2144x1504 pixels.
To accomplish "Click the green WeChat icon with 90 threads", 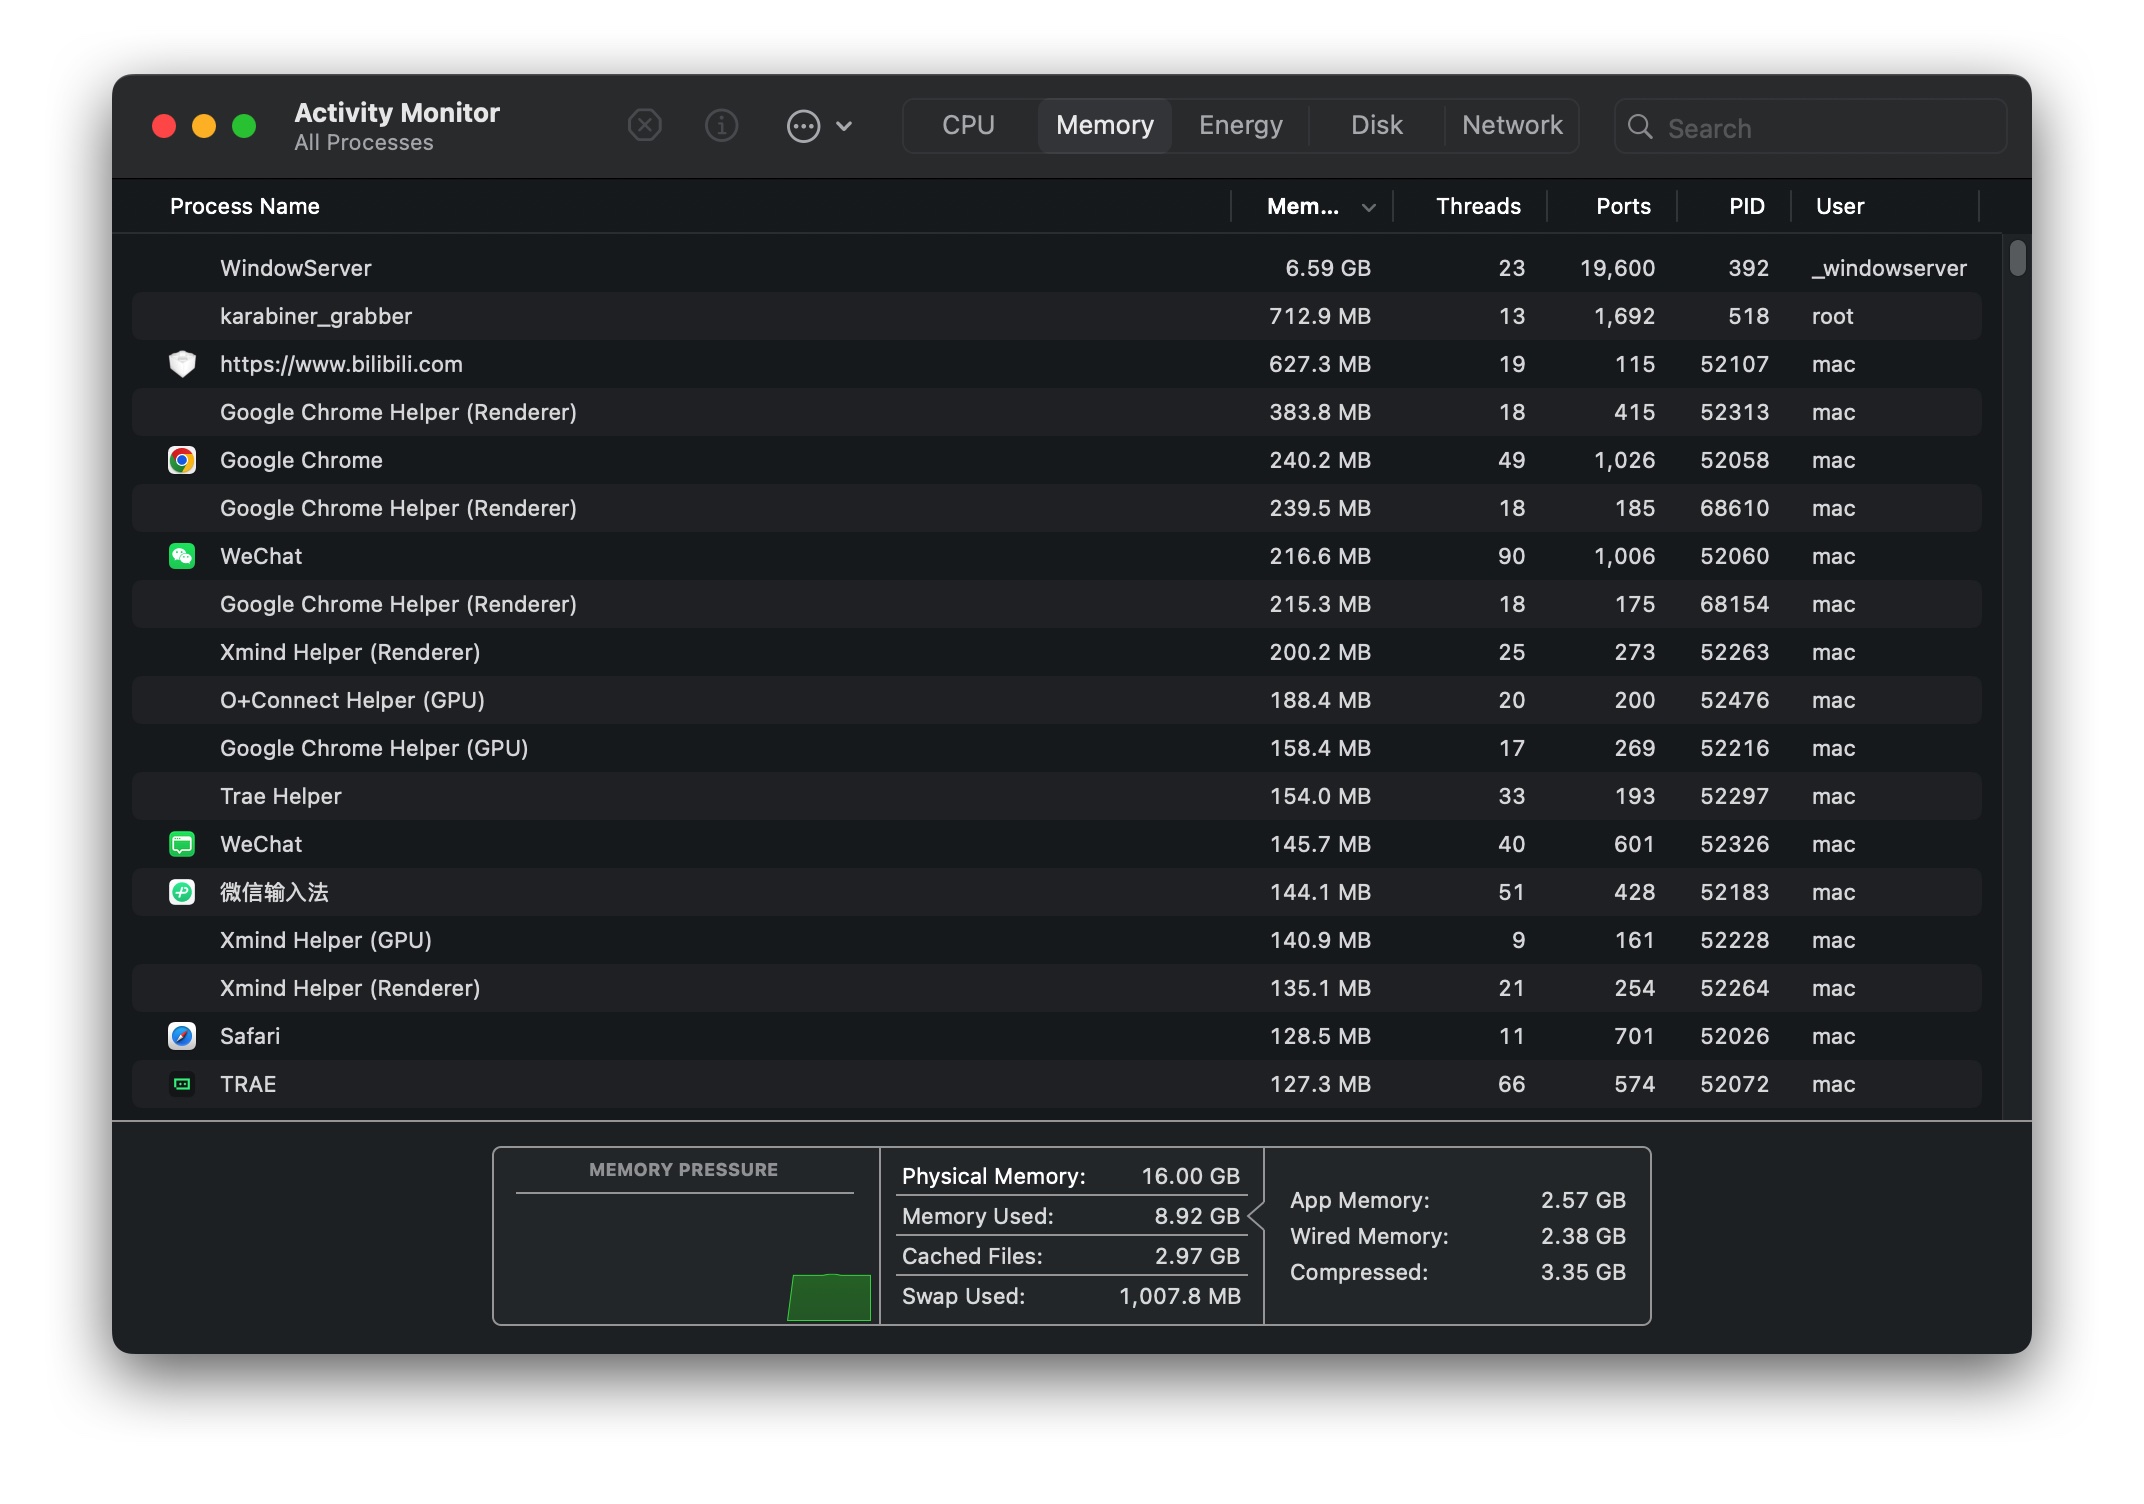I will (x=182, y=556).
